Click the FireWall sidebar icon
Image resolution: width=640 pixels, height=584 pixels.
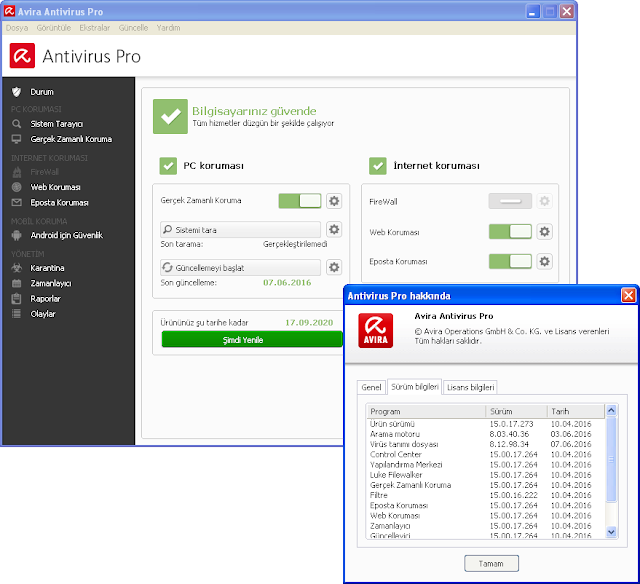coord(17,172)
